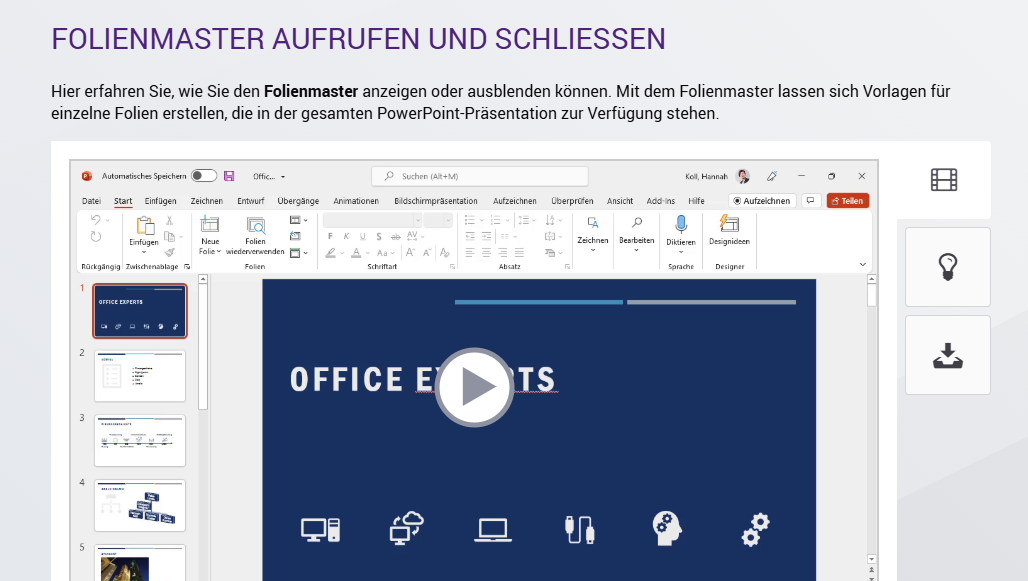1028x581 pixels.
Task: Select slide 3 timeline thumbnail
Action: click(140, 441)
